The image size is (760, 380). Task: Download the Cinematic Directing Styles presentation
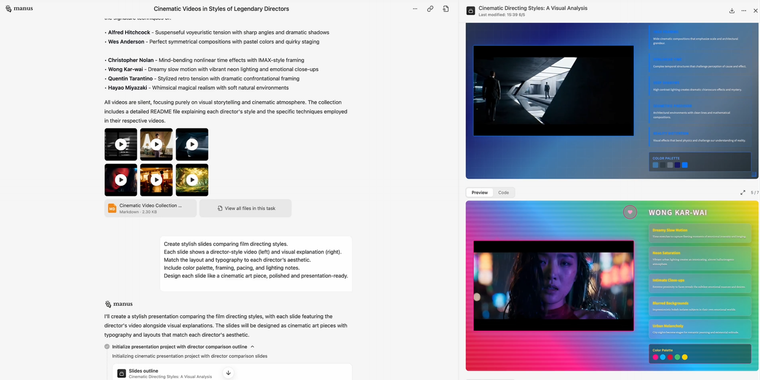732,11
